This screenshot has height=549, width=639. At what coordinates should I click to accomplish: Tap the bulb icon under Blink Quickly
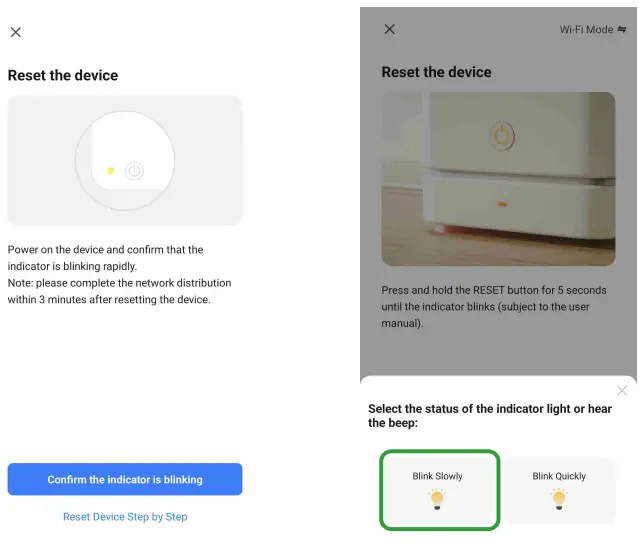click(x=559, y=499)
